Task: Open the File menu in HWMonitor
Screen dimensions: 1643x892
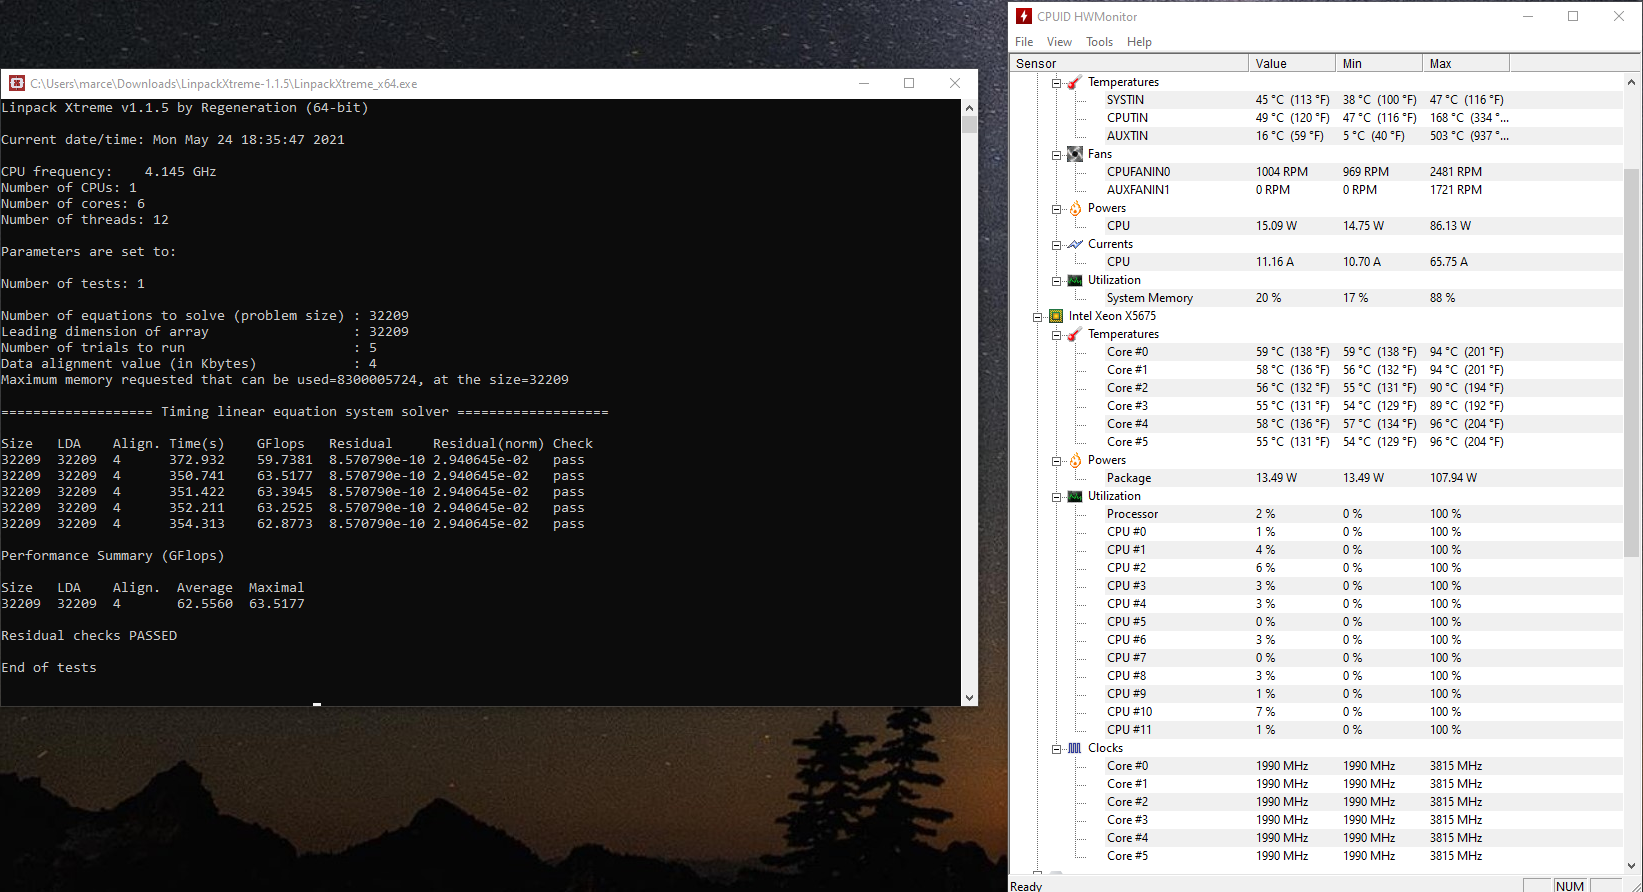Action: click(x=1024, y=42)
